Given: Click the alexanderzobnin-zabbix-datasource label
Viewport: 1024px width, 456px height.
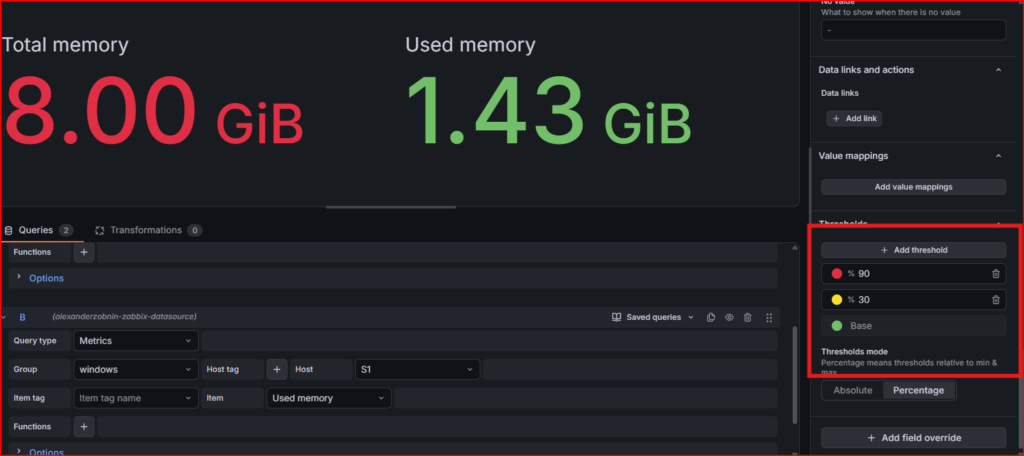Looking at the screenshot, I should pyautogui.click(x=124, y=317).
